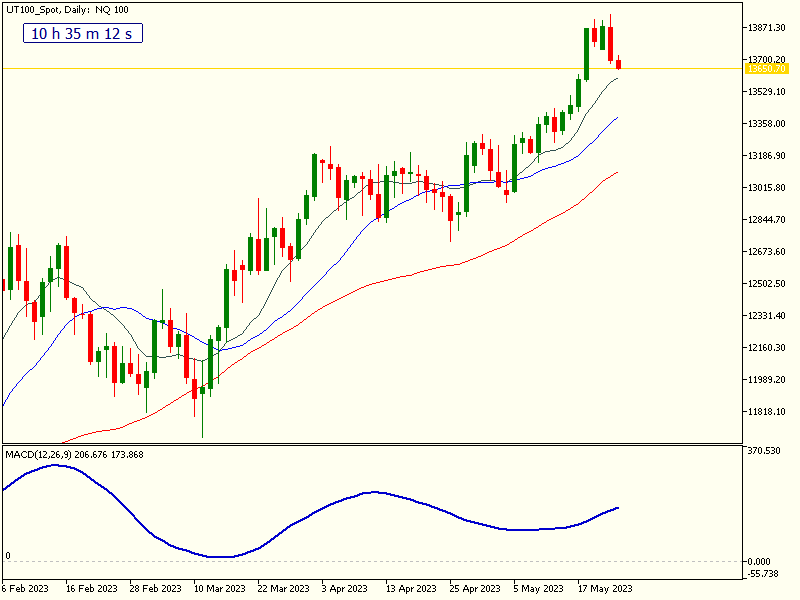Click the 3 Apr 2023 date label
This screenshot has width=800, height=600.
pyautogui.click(x=348, y=589)
